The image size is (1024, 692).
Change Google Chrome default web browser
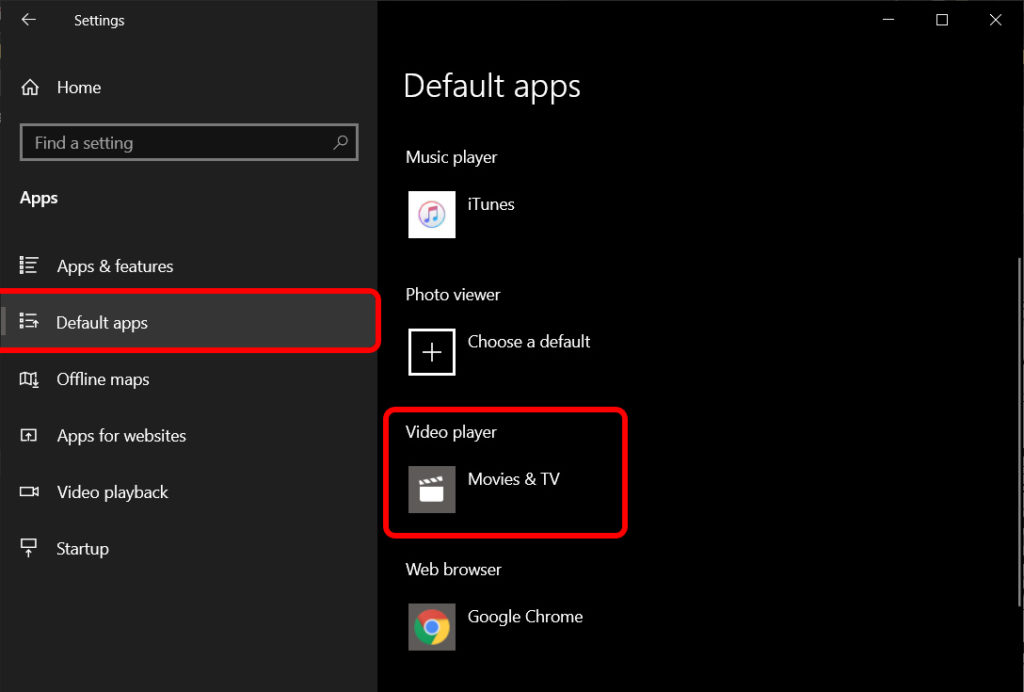click(x=525, y=617)
